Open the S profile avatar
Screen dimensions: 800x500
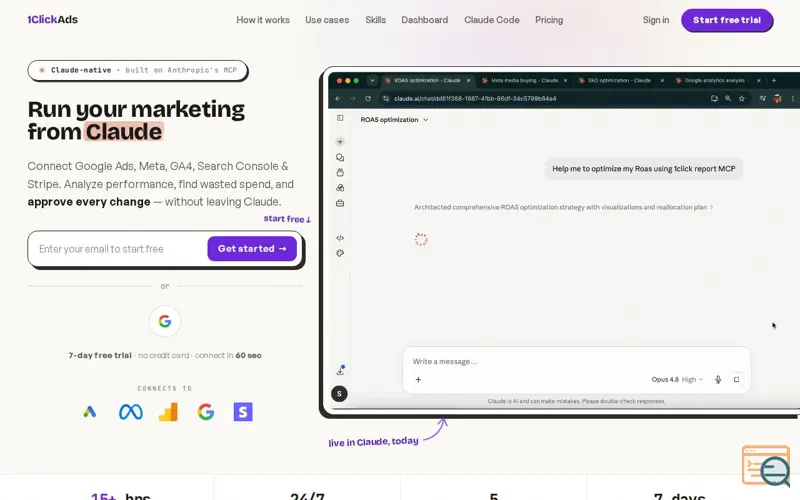339,393
